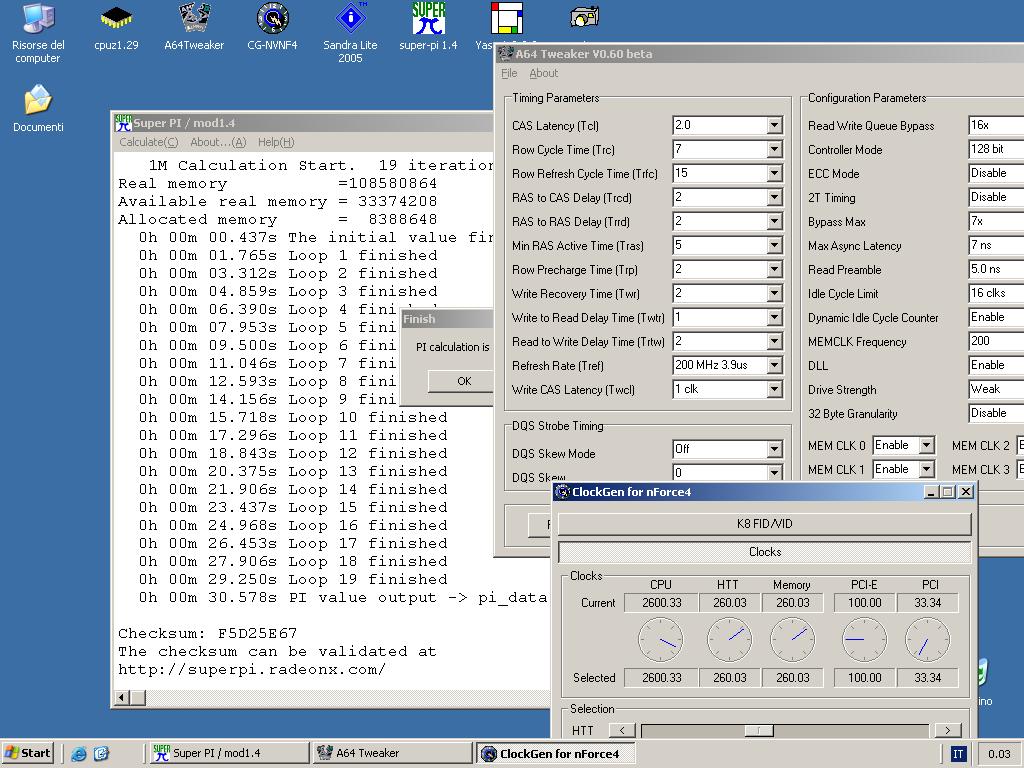The height and width of the screenshot is (768, 1024).
Task: Click the Drive Strength Weak field
Action: pyautogui.click(x=996, y=389)
